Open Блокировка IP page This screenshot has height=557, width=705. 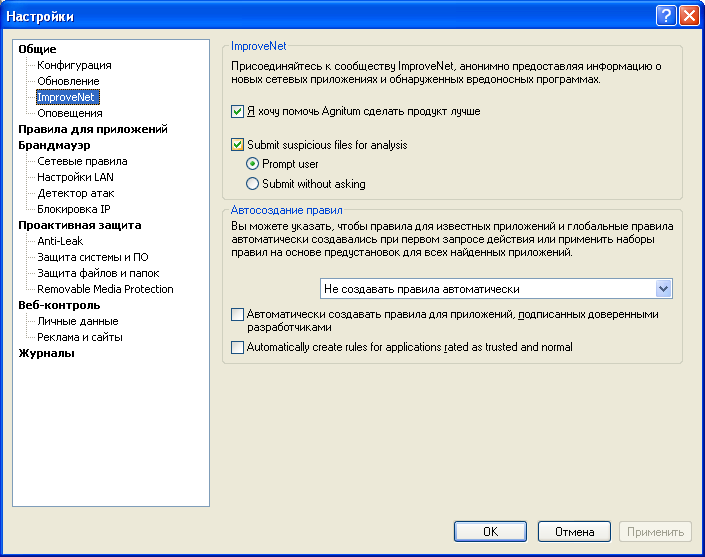(x=74, y=209)
